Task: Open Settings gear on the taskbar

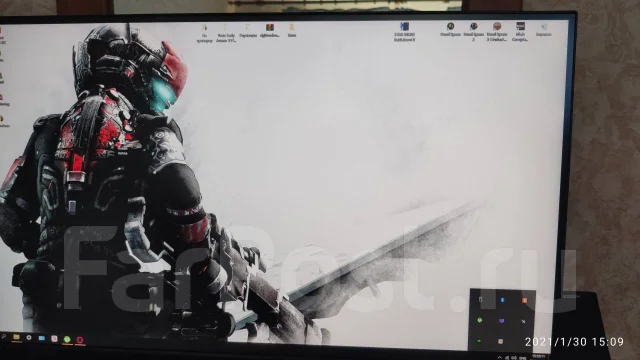Action: [29, 338]
